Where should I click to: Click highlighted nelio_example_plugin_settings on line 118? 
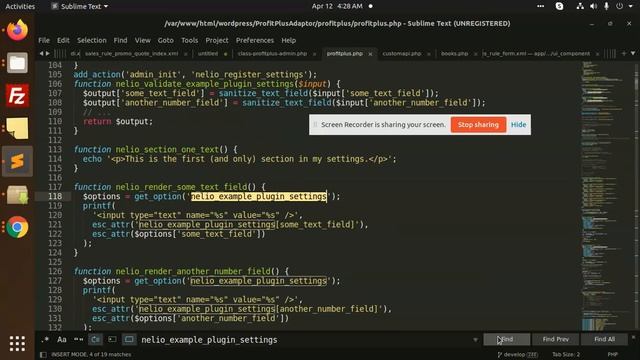click(259, 196)
